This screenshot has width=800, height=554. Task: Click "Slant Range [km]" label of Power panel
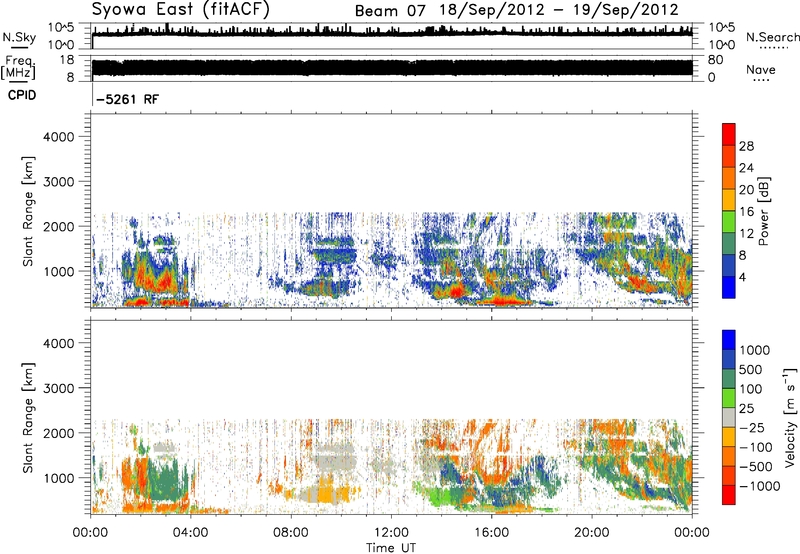[28, 211]
